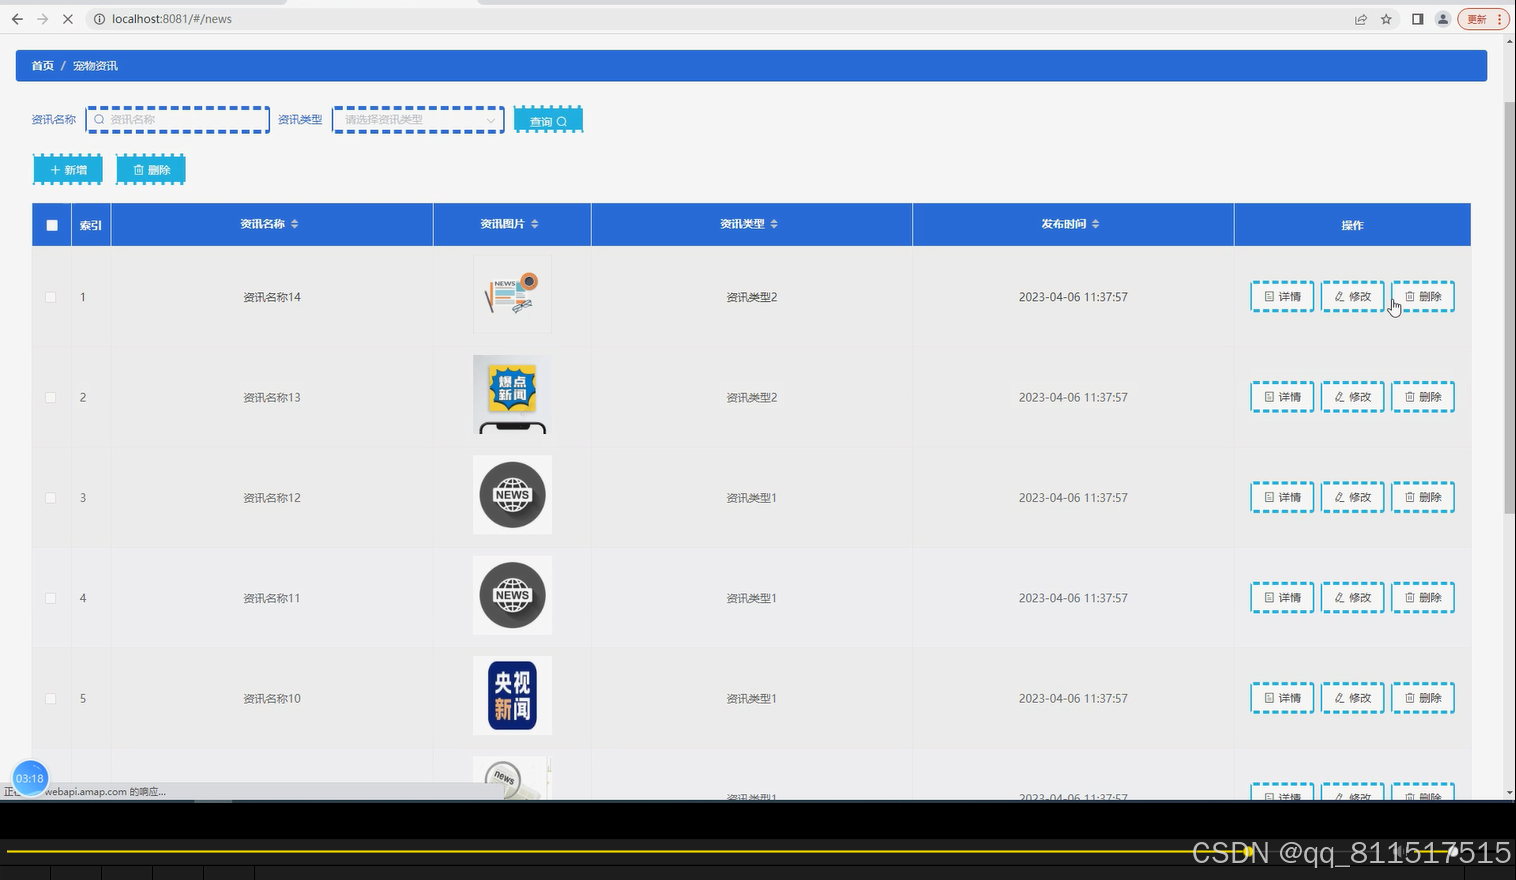This screenshot has height=880, width=1516.
Task: Click the red browser update button
Action: point(1483,19)
